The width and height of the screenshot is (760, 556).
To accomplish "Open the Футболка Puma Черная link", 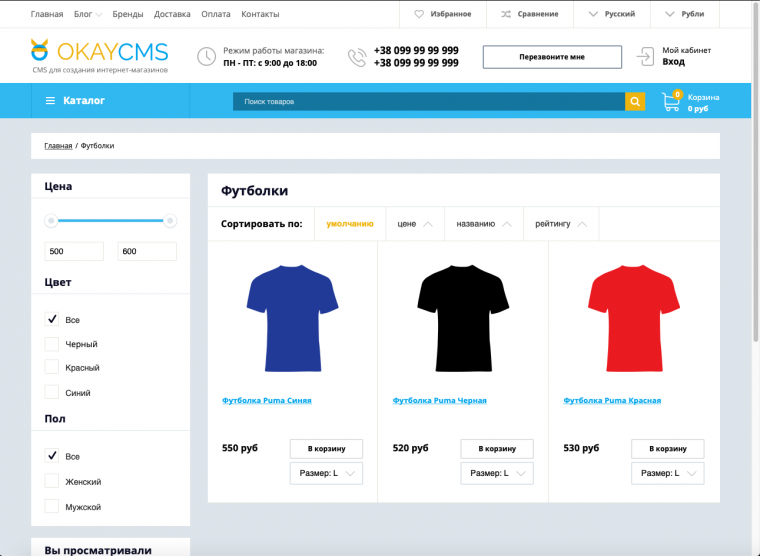I will (440, 400).
